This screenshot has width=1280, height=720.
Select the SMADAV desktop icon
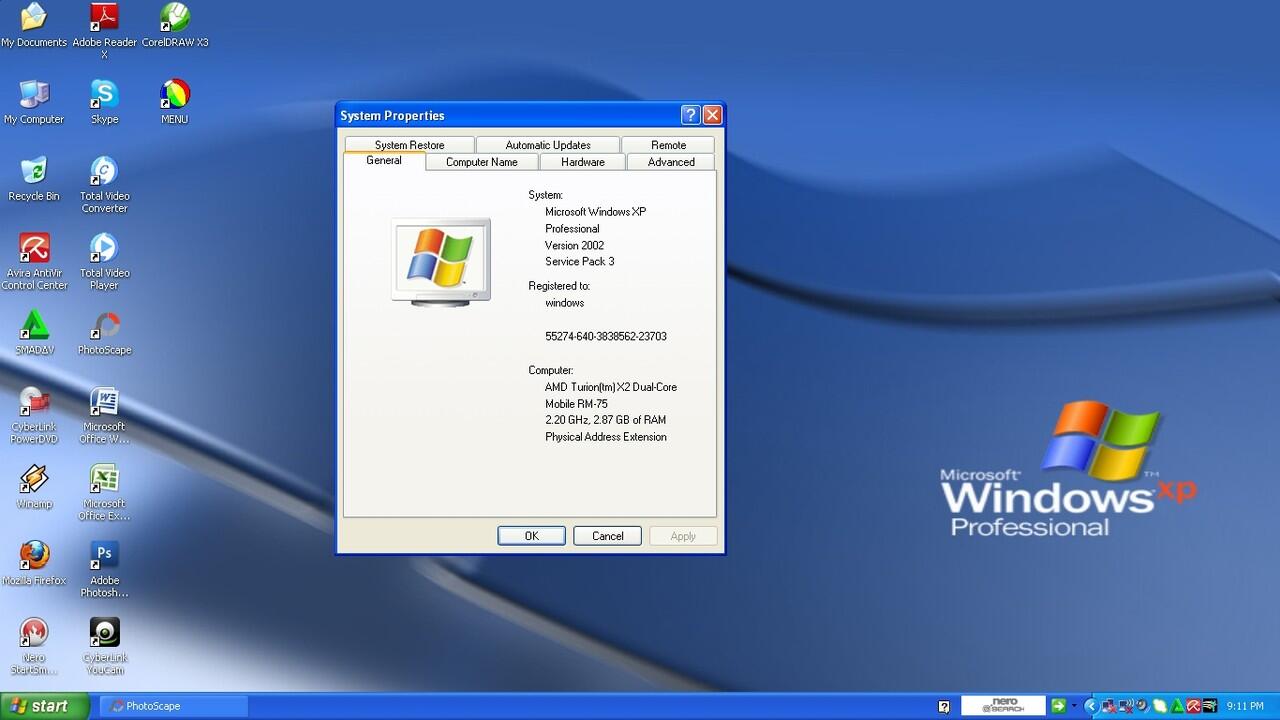[x=34, y=334]
